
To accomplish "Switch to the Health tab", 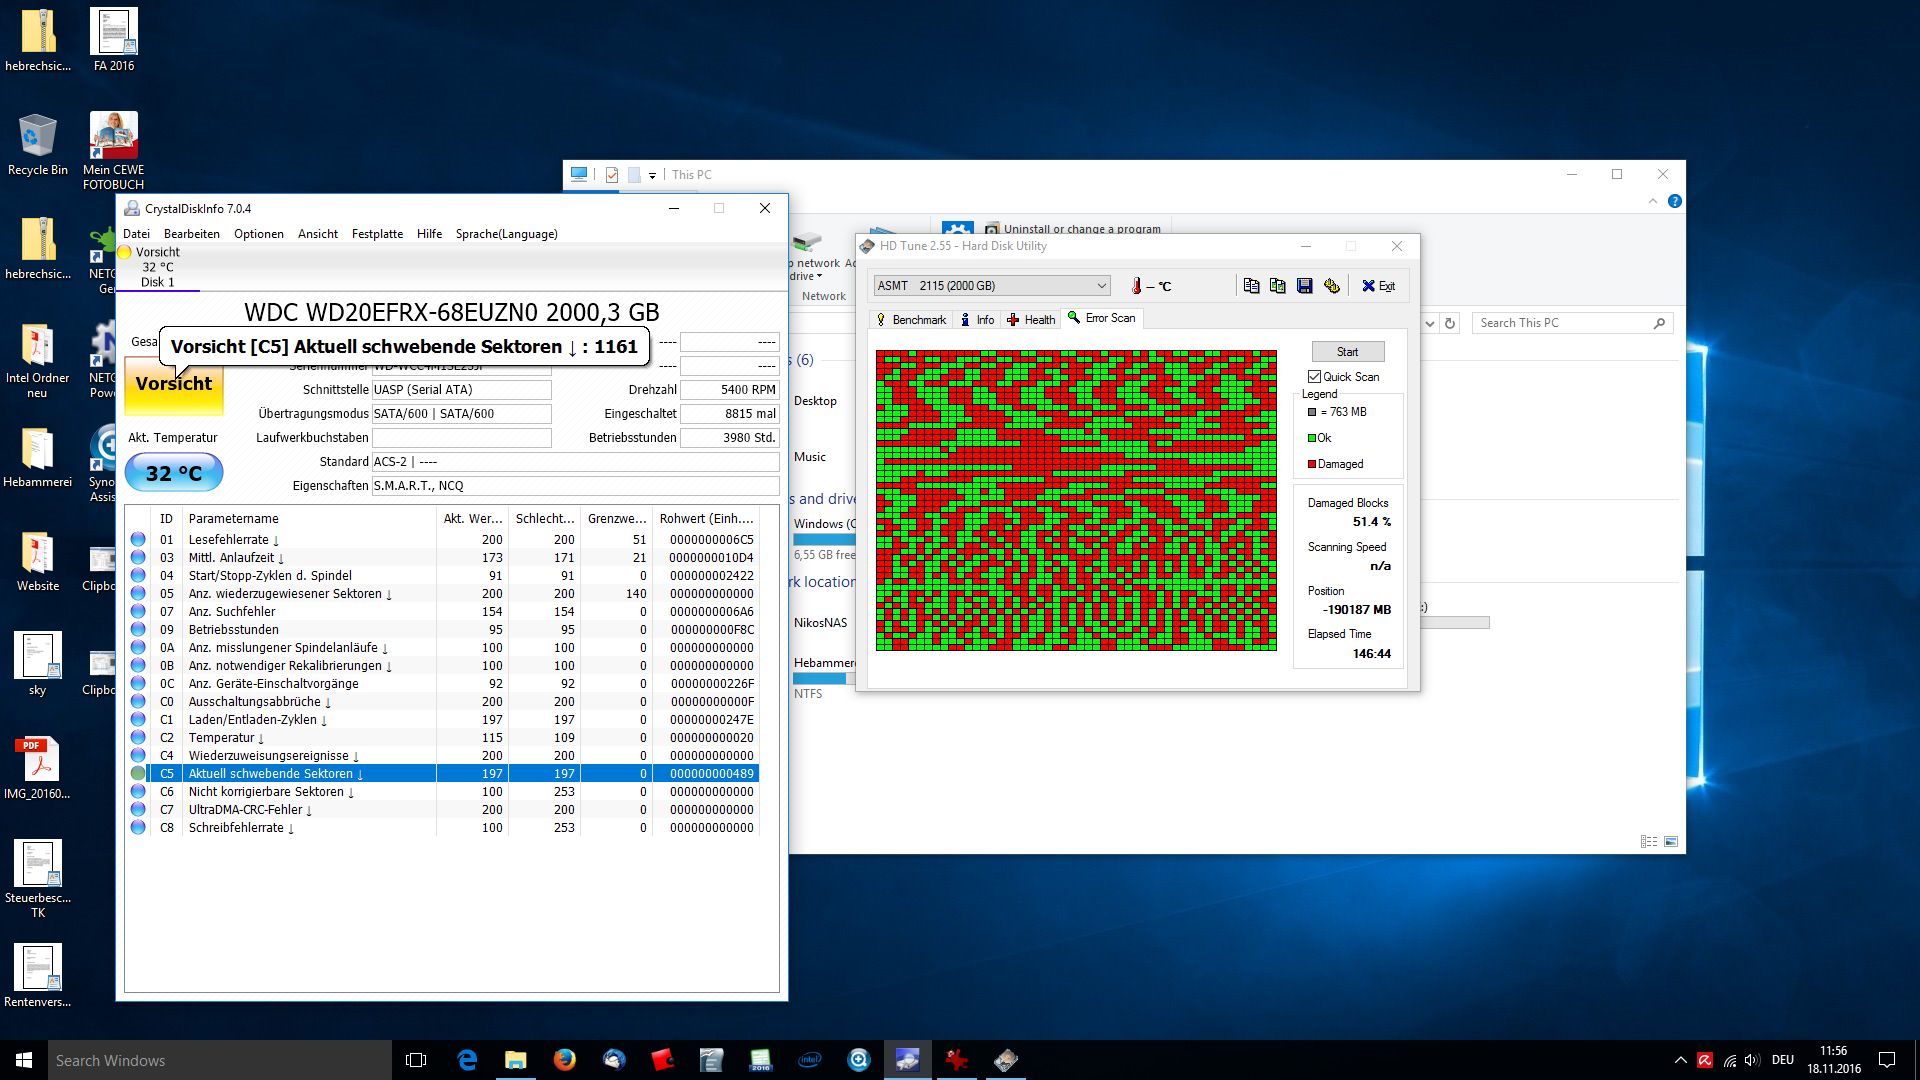I will 1031,320.
